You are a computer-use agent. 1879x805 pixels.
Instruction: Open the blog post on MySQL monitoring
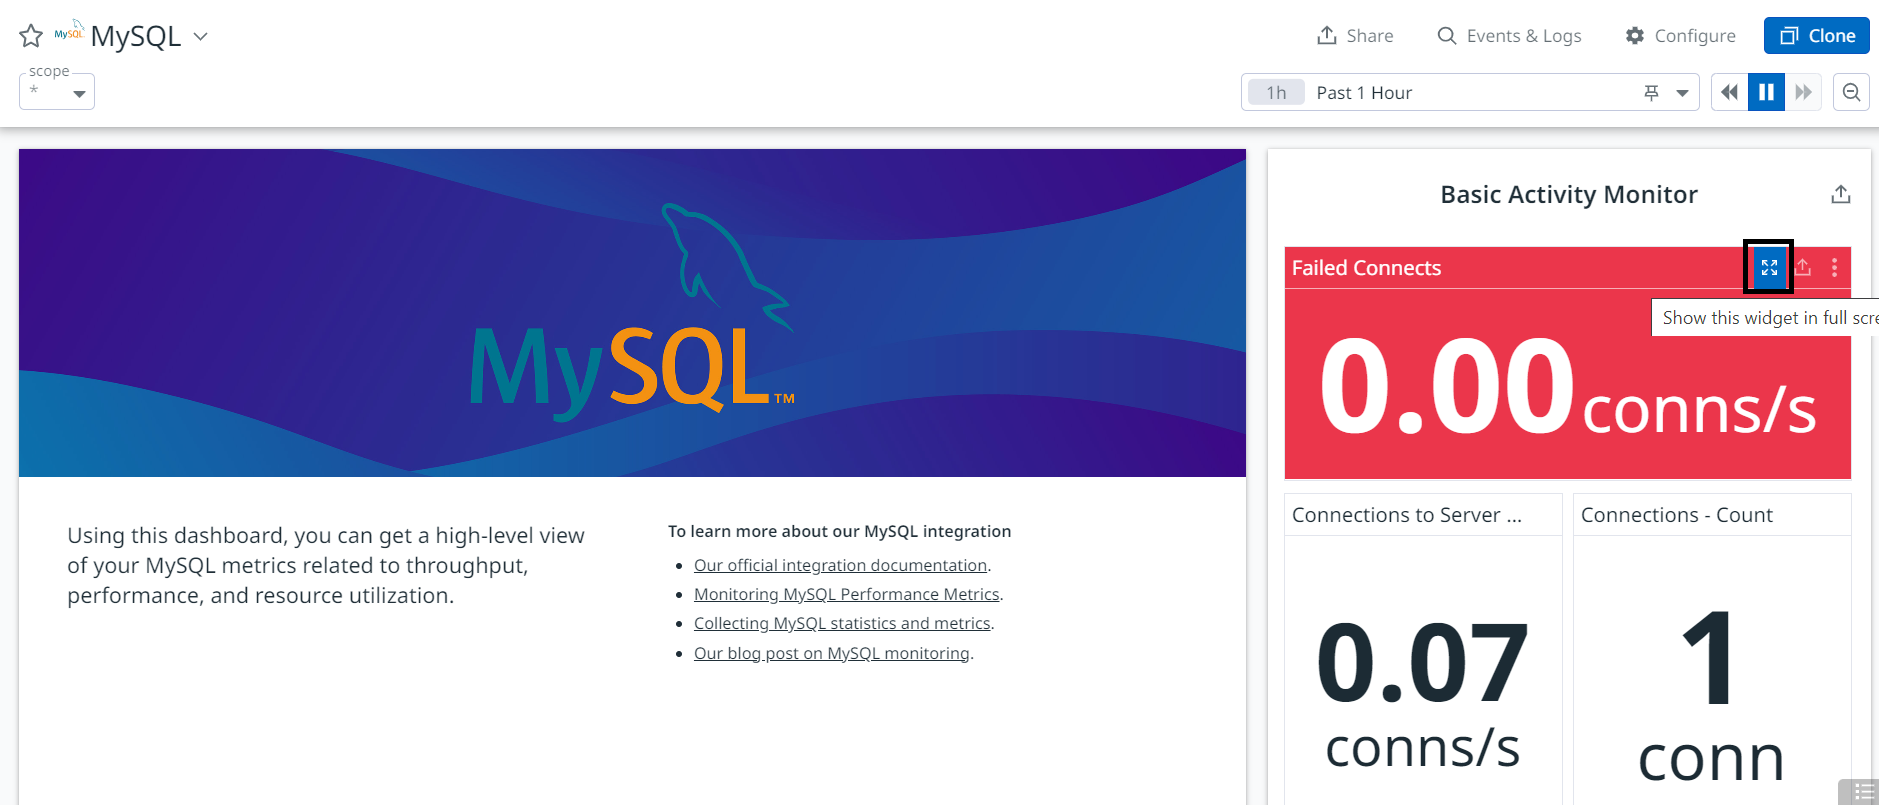tap(832, 653)
